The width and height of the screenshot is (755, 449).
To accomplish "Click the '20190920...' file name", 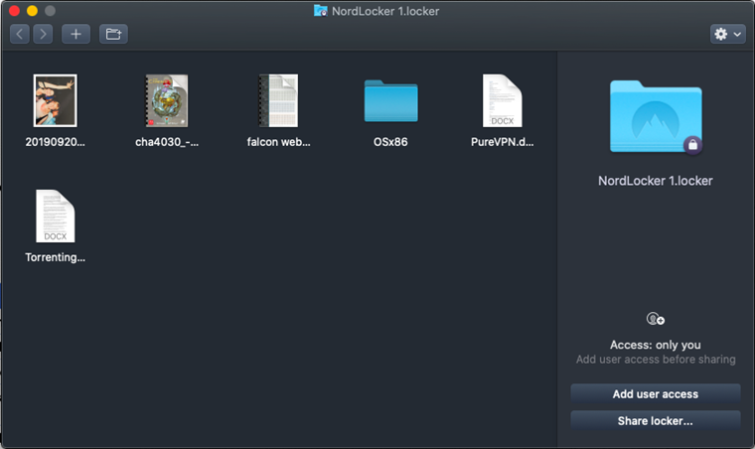I will pos(55,142).
